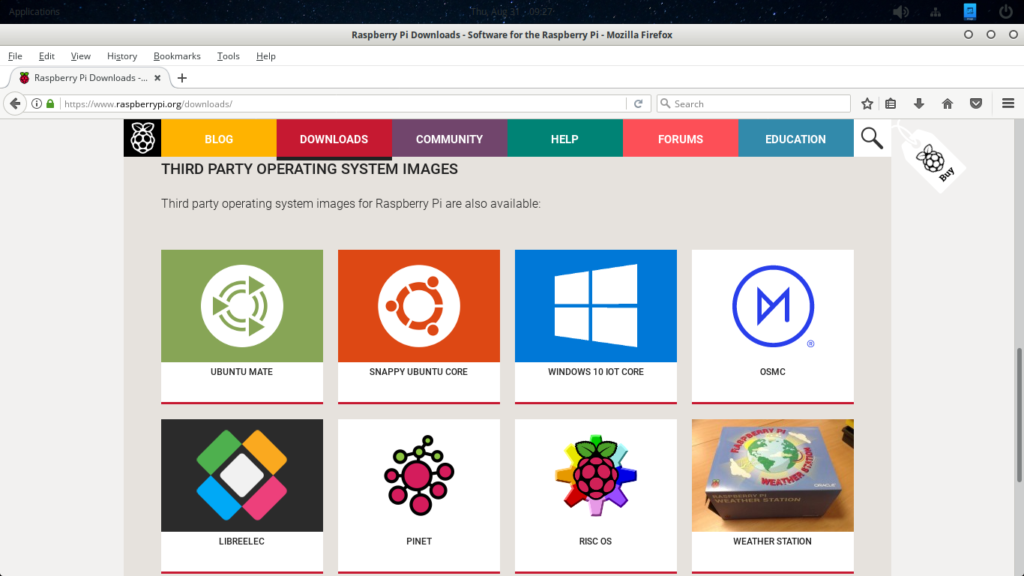
Task: Click the Raspberry Pi logo in site header
Action: 142,138
